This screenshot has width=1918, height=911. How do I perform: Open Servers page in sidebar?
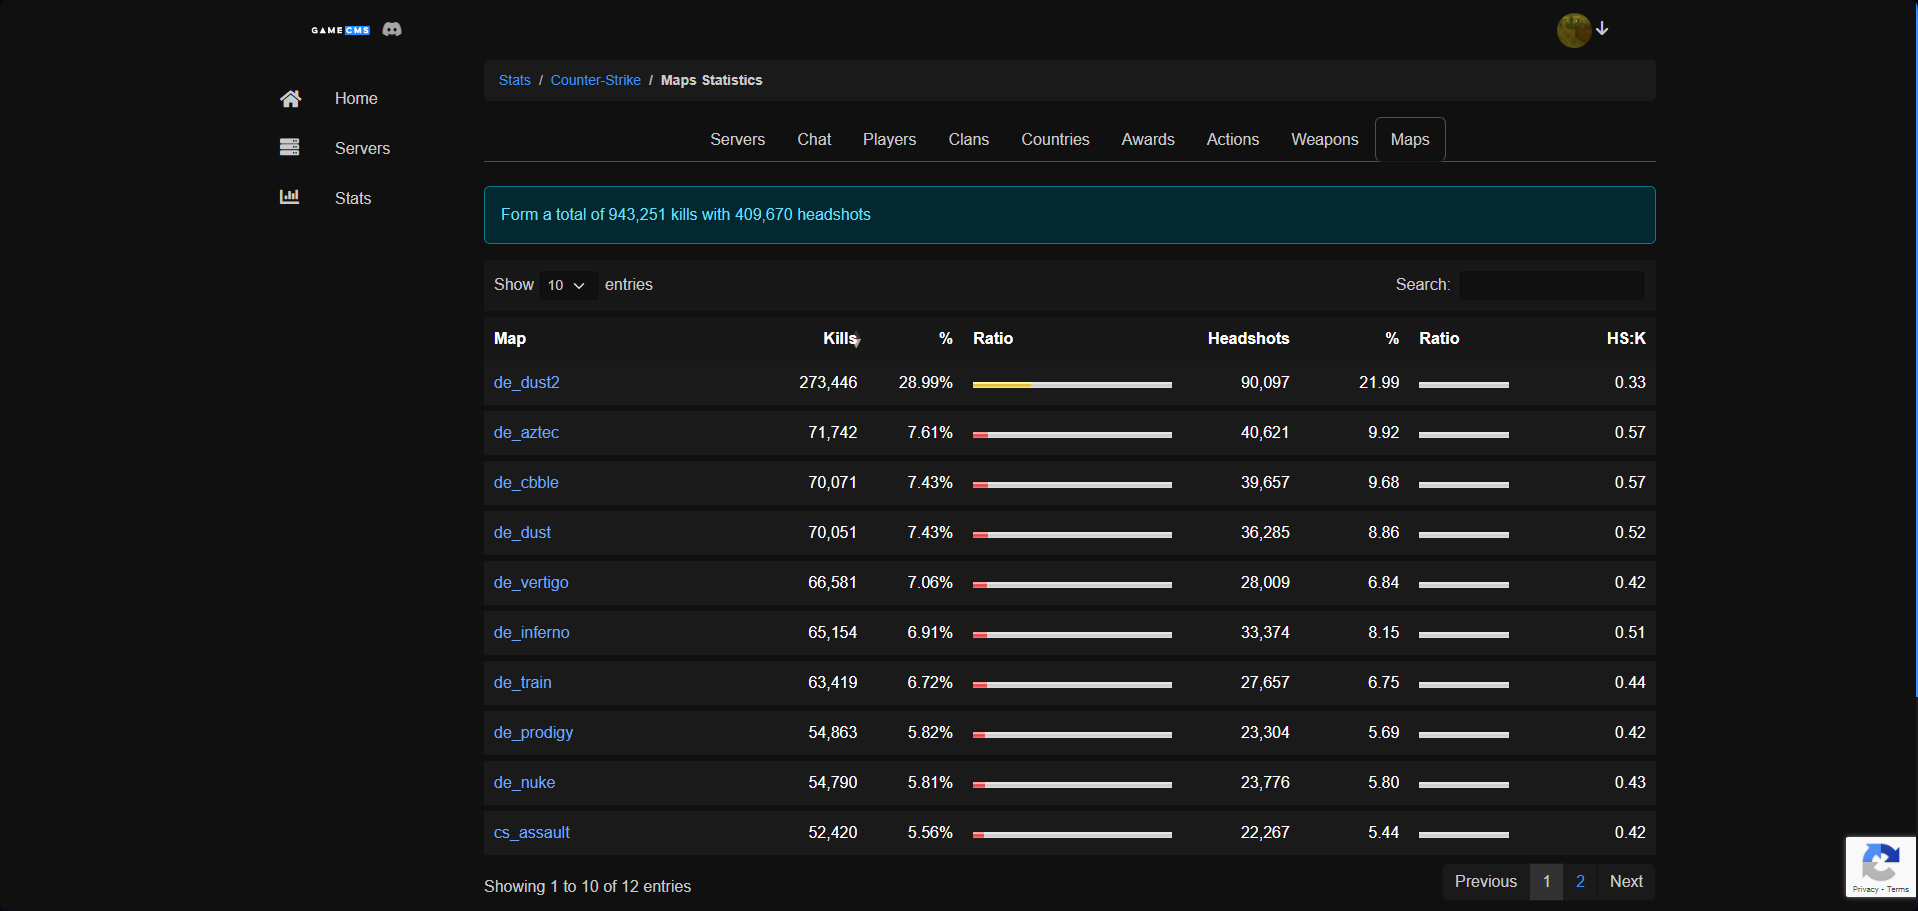[x=362, y=148]
